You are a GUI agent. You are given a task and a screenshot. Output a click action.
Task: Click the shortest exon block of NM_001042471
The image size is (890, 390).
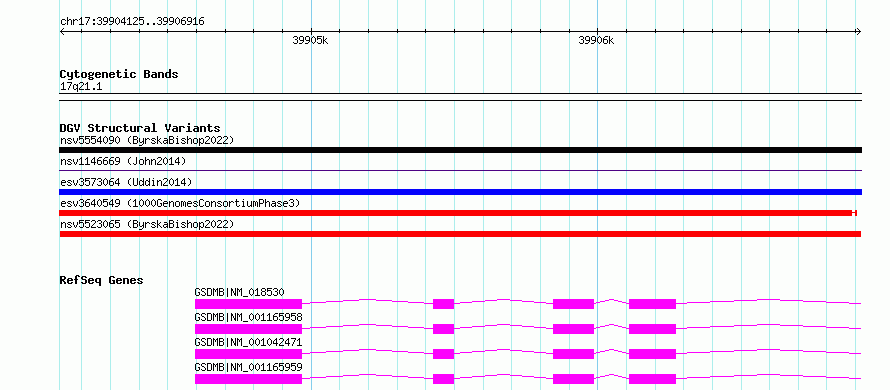click(x=443, y=354)
